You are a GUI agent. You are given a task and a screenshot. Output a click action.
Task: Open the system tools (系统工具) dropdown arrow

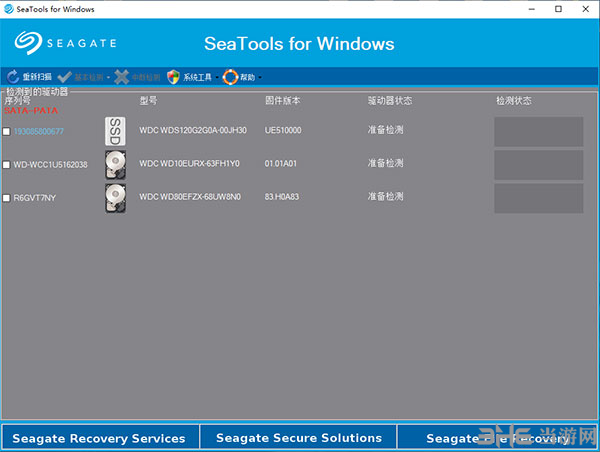(x=217, y=78)
